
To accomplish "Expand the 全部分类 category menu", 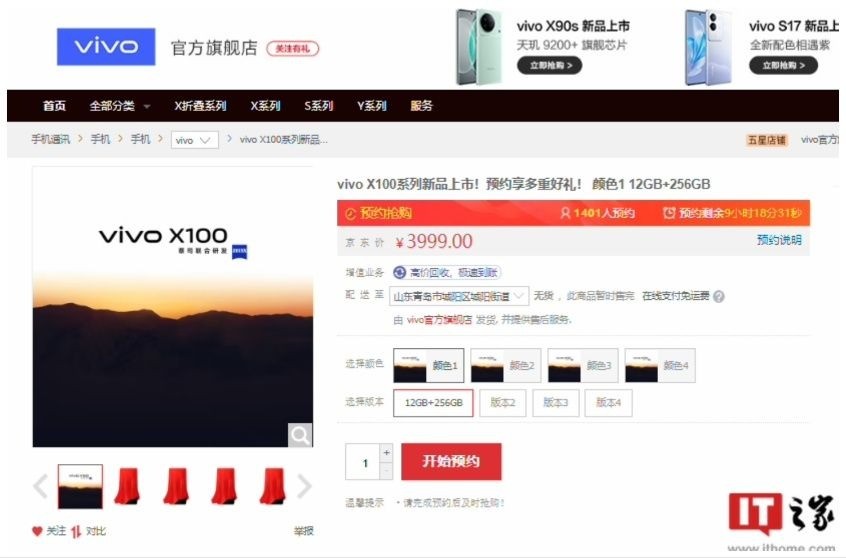I will tap(119, 106).
